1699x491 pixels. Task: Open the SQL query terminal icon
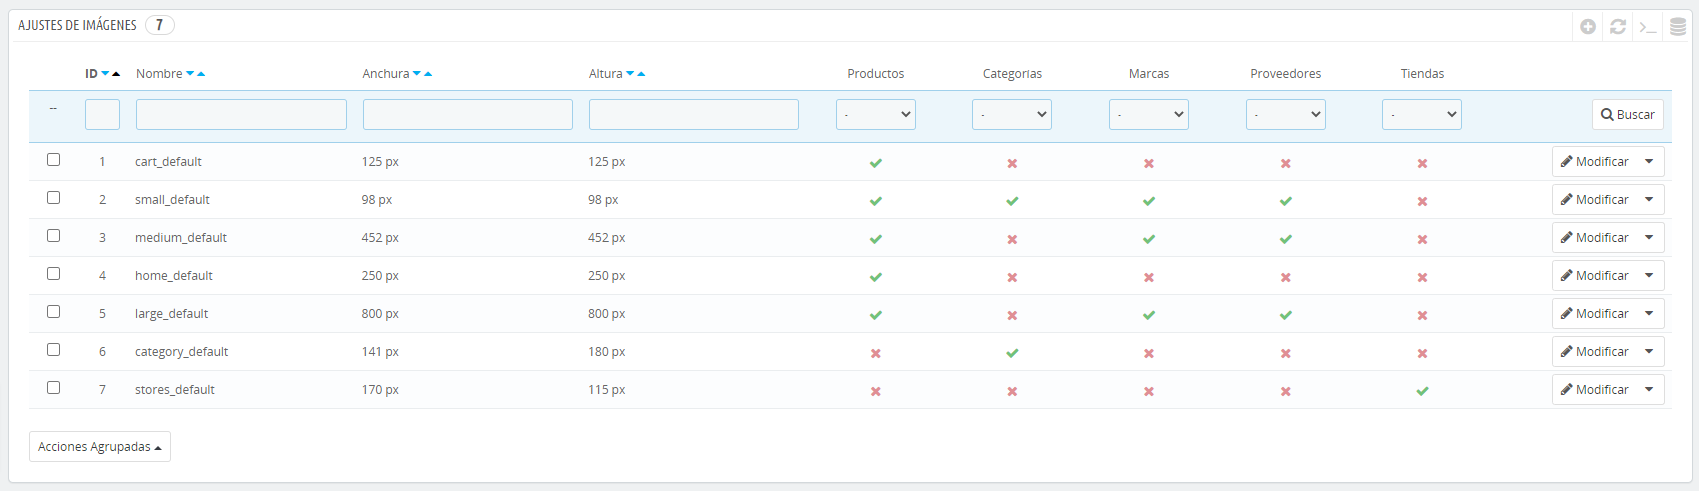1648,27
